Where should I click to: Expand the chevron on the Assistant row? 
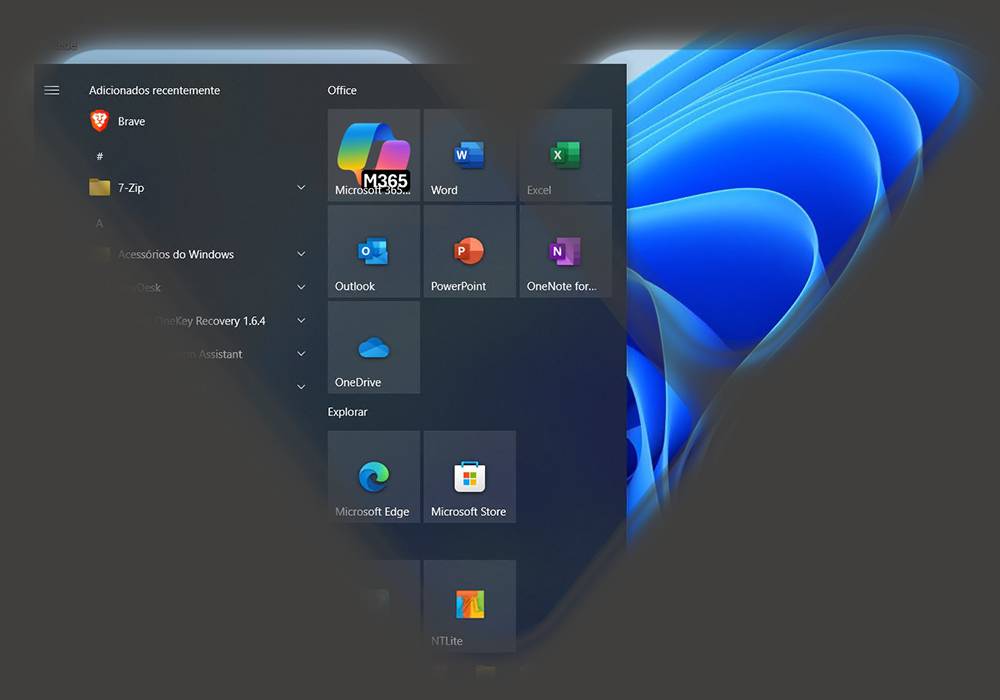tap(301, 354)
